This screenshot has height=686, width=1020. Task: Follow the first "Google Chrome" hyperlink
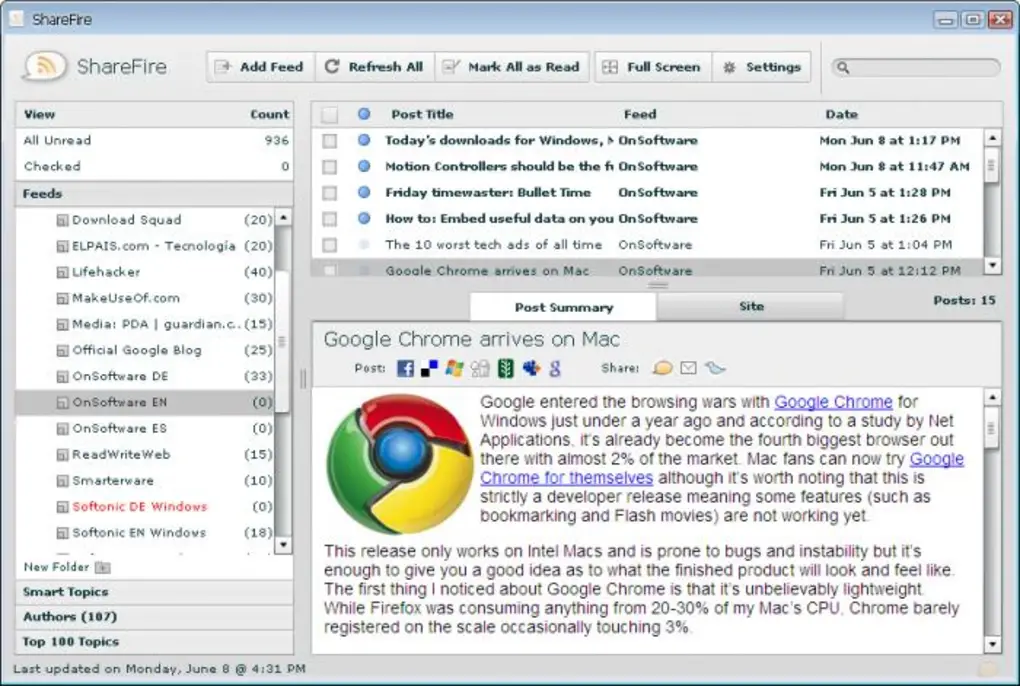point(833,402)
